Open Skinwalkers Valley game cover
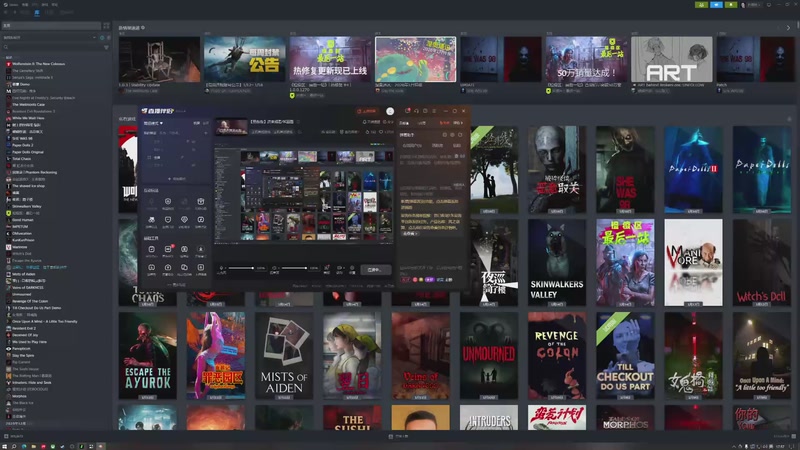Image resolution: width=800 pixels, height=450 pixels. coord(557,263)
